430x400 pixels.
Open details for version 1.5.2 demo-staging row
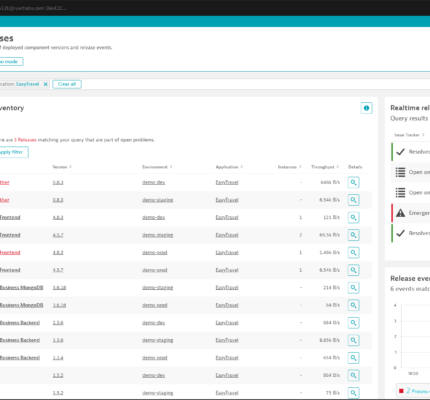353,393
